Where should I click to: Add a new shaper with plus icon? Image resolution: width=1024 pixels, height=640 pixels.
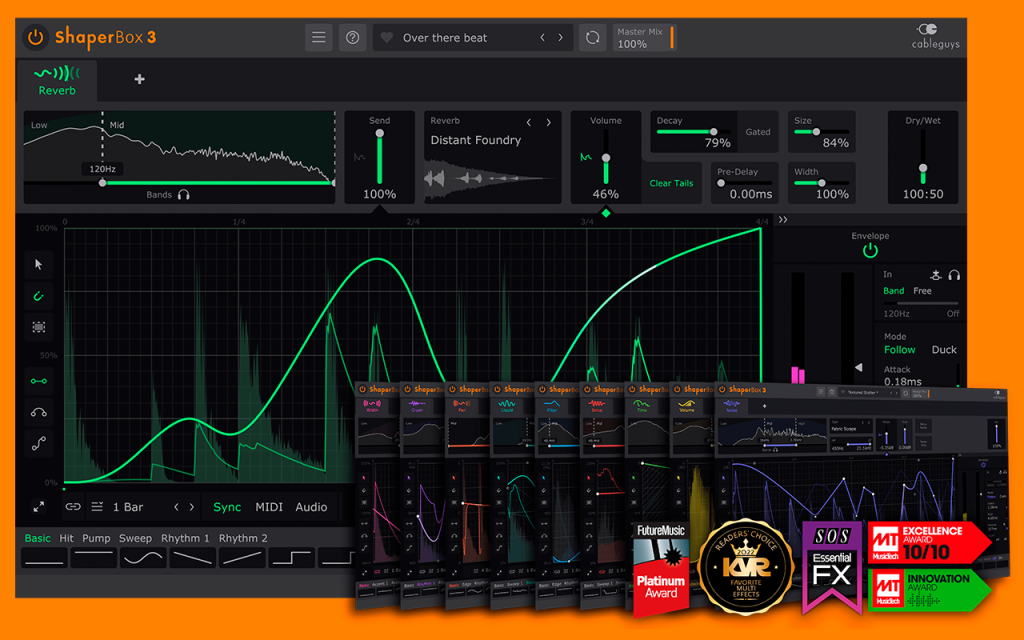pos(139,79)
